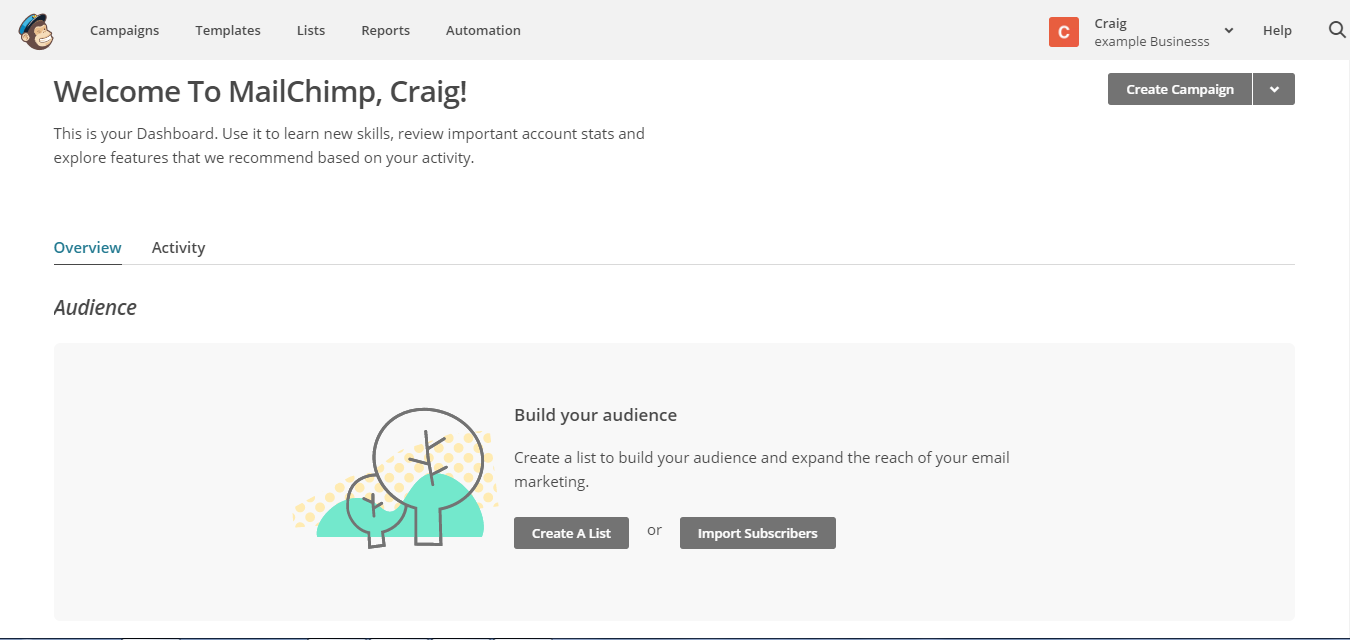1350x640 pixels.
Task: Go to Templates in navigation
Action: (x=228, y=31)
